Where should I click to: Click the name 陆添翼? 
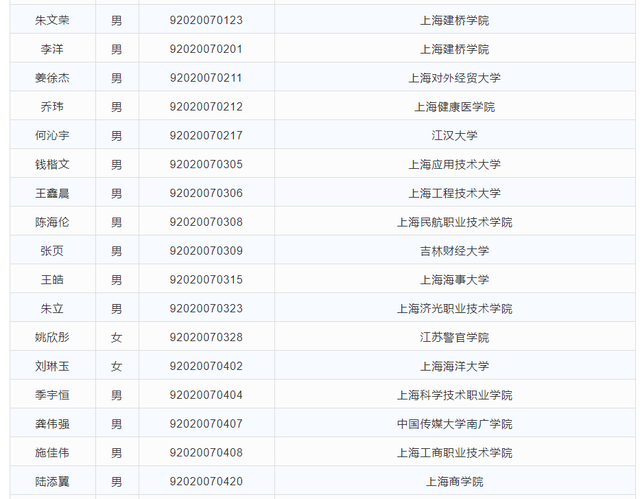point(52,481)
